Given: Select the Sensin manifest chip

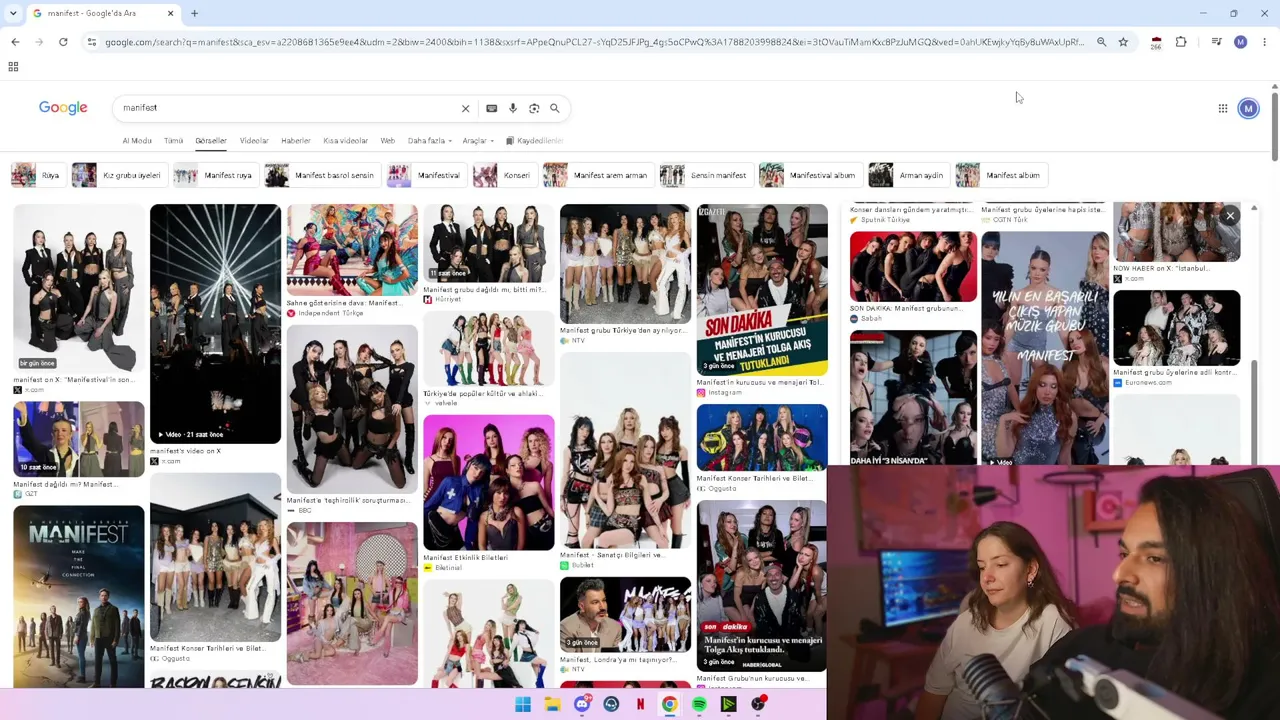Looking at the screenshot, I should (x=705, y=175).
